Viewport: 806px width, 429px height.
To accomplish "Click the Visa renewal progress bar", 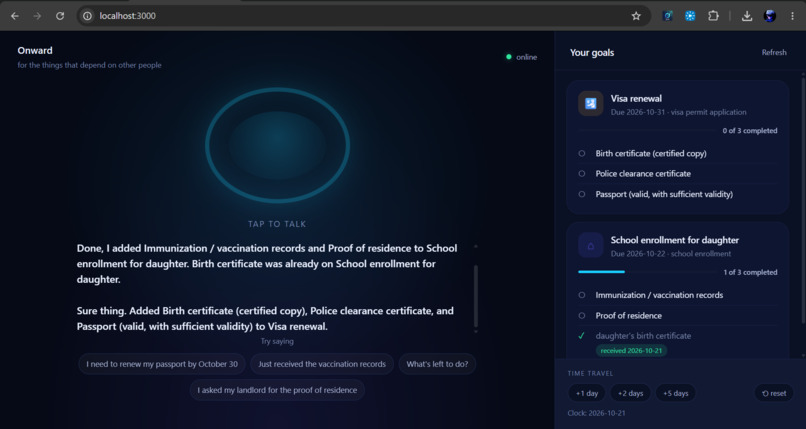I will pyautogui.click(x=648, y=130).
